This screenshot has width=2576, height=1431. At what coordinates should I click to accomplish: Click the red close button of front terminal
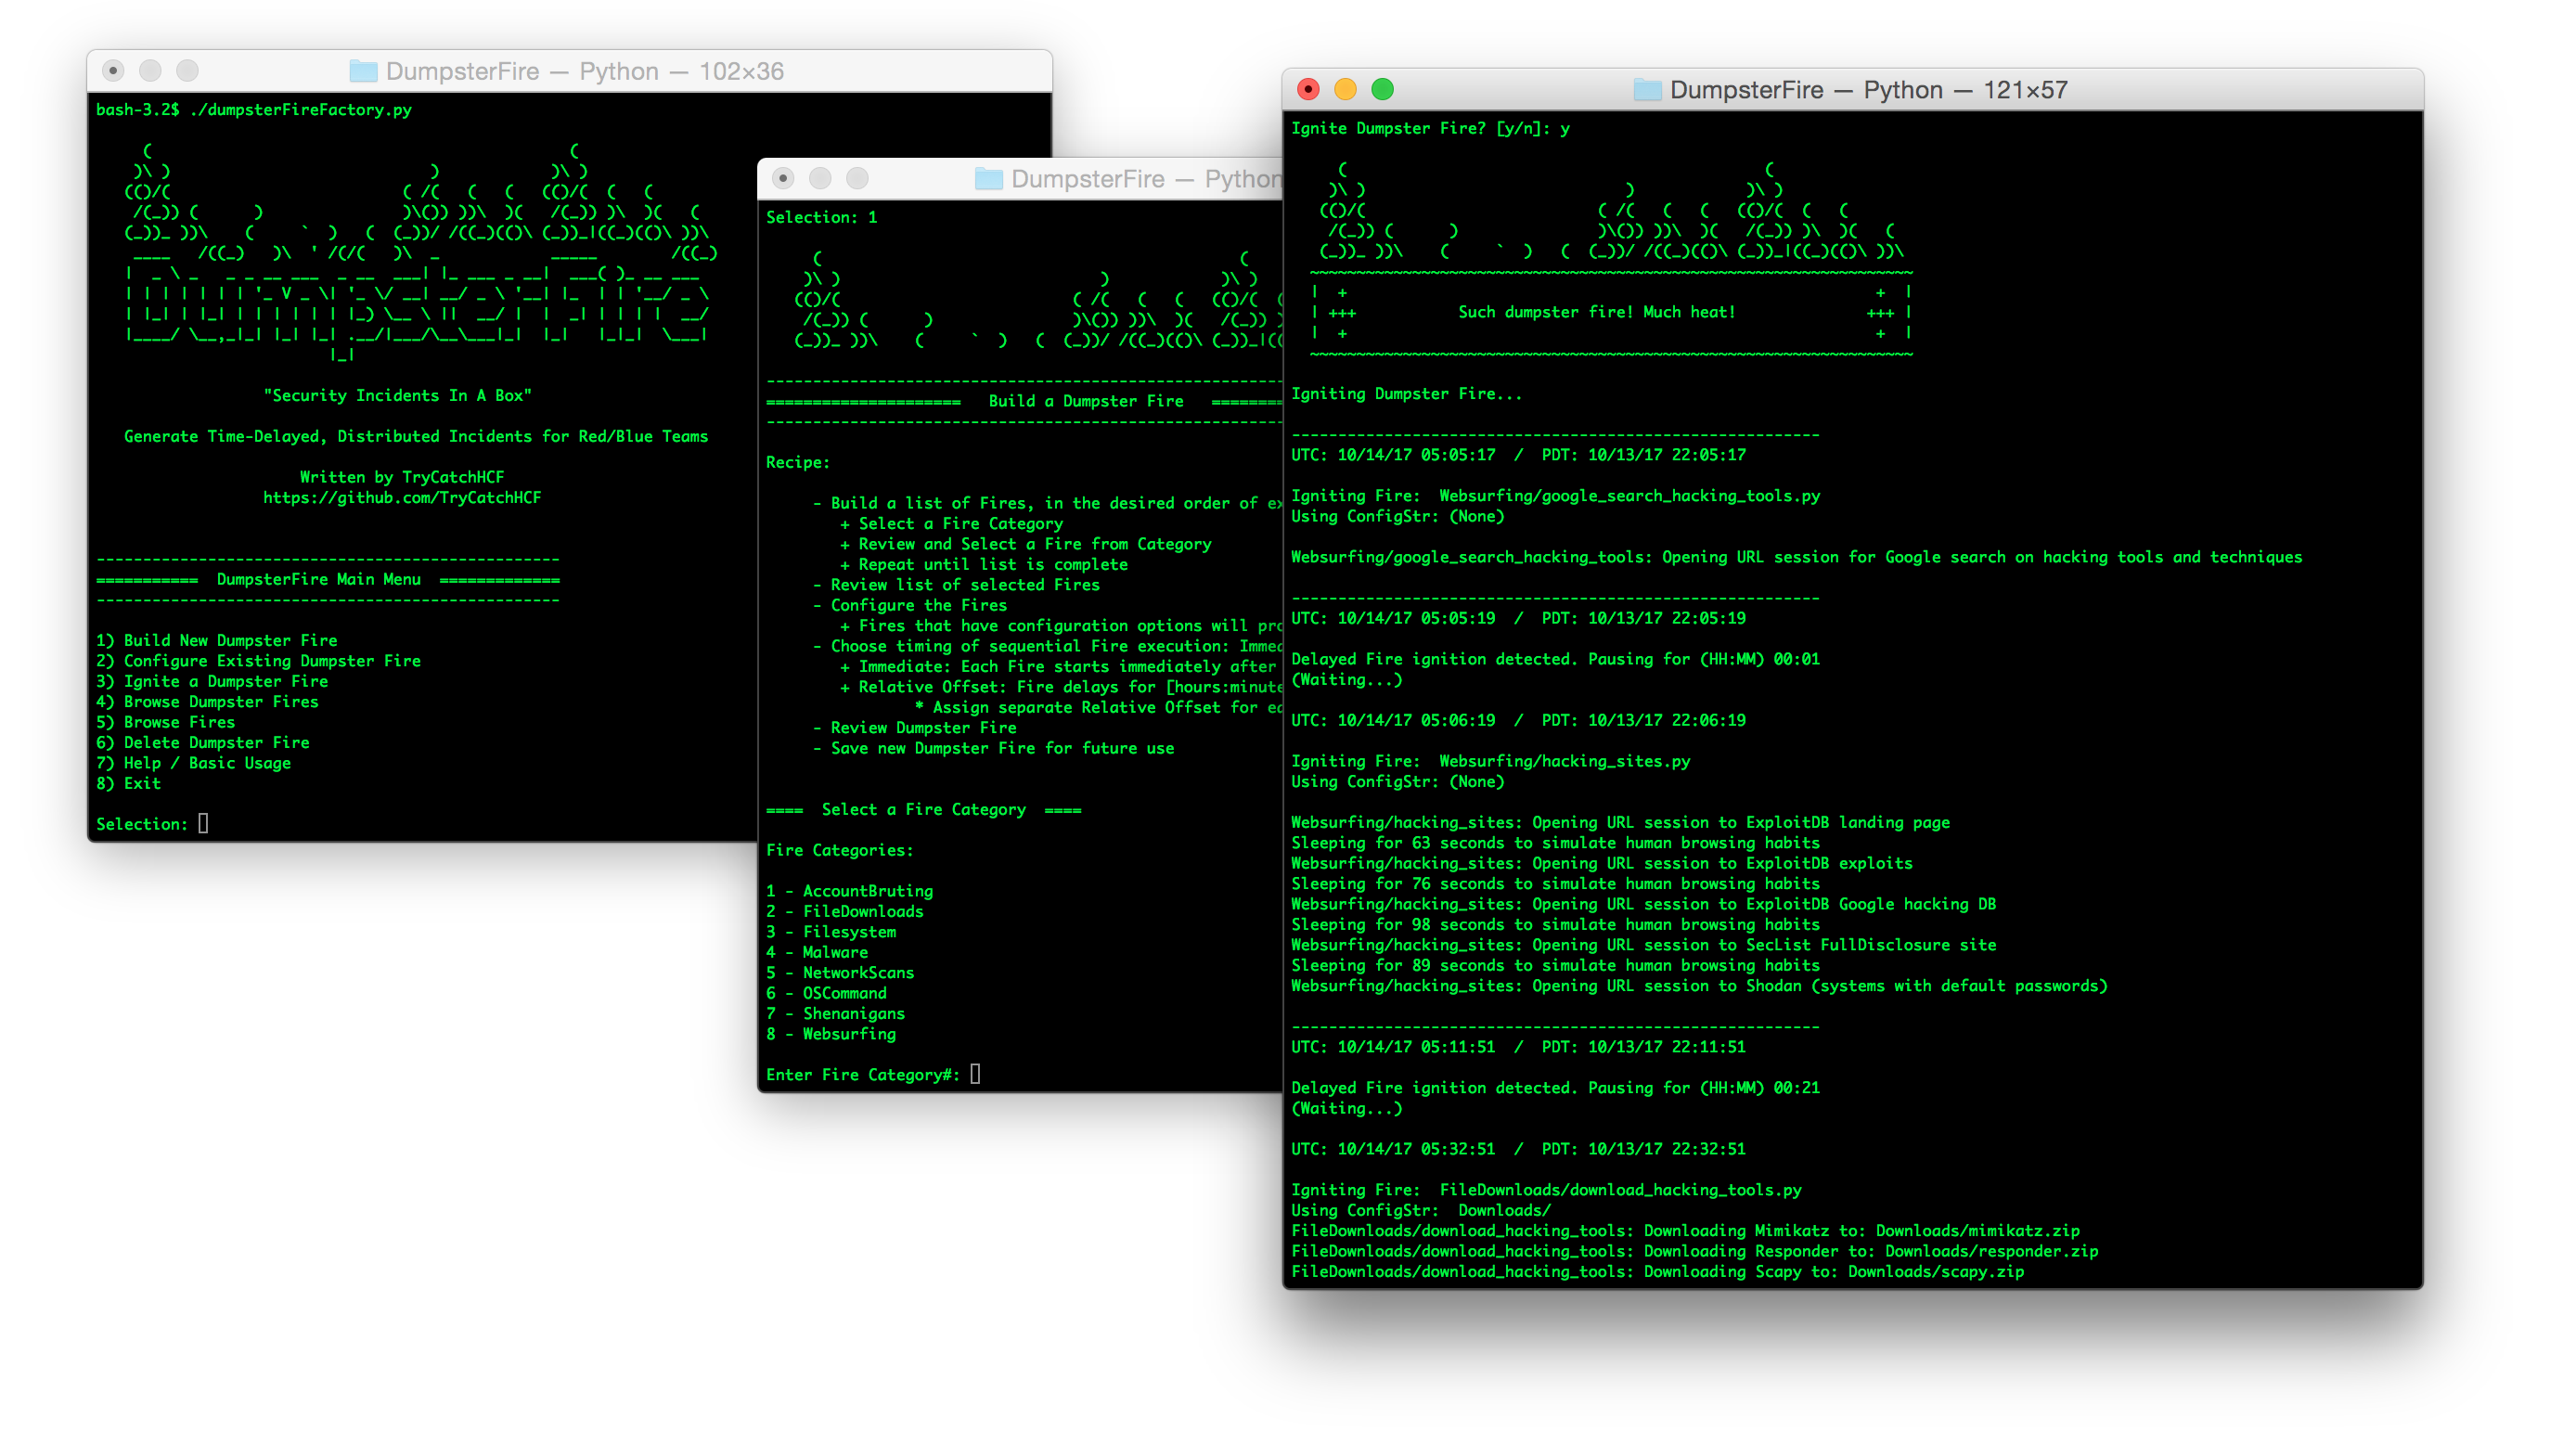point(1308,89)
